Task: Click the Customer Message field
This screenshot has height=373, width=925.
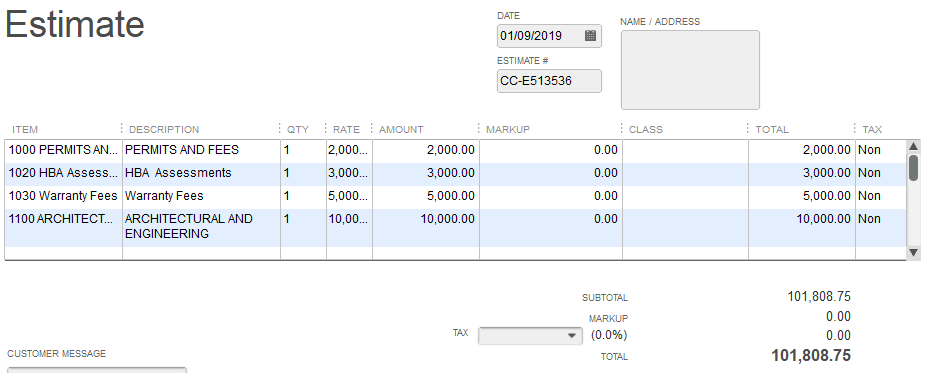Action: (x=97, y=369)
